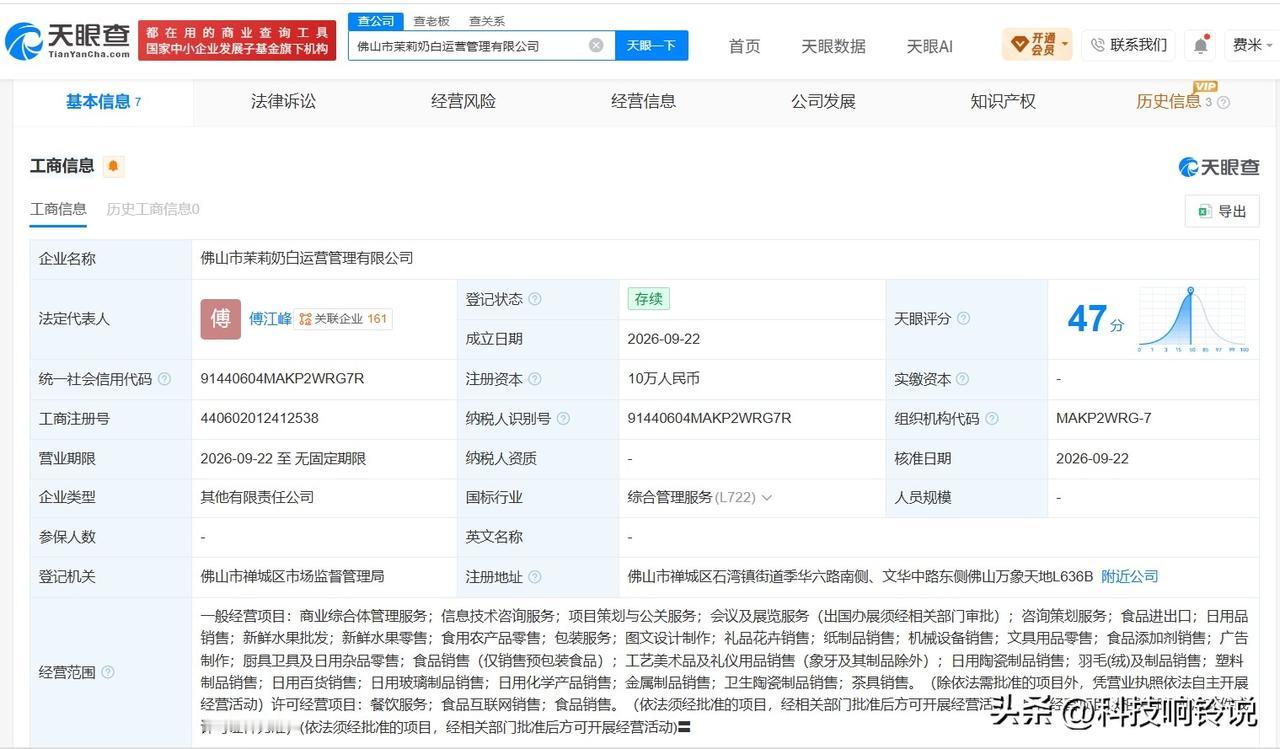The width and height of the screenshot is (1280, 749).
Task: Open 天眼AI in the header navigation
Action: point(929,46)
